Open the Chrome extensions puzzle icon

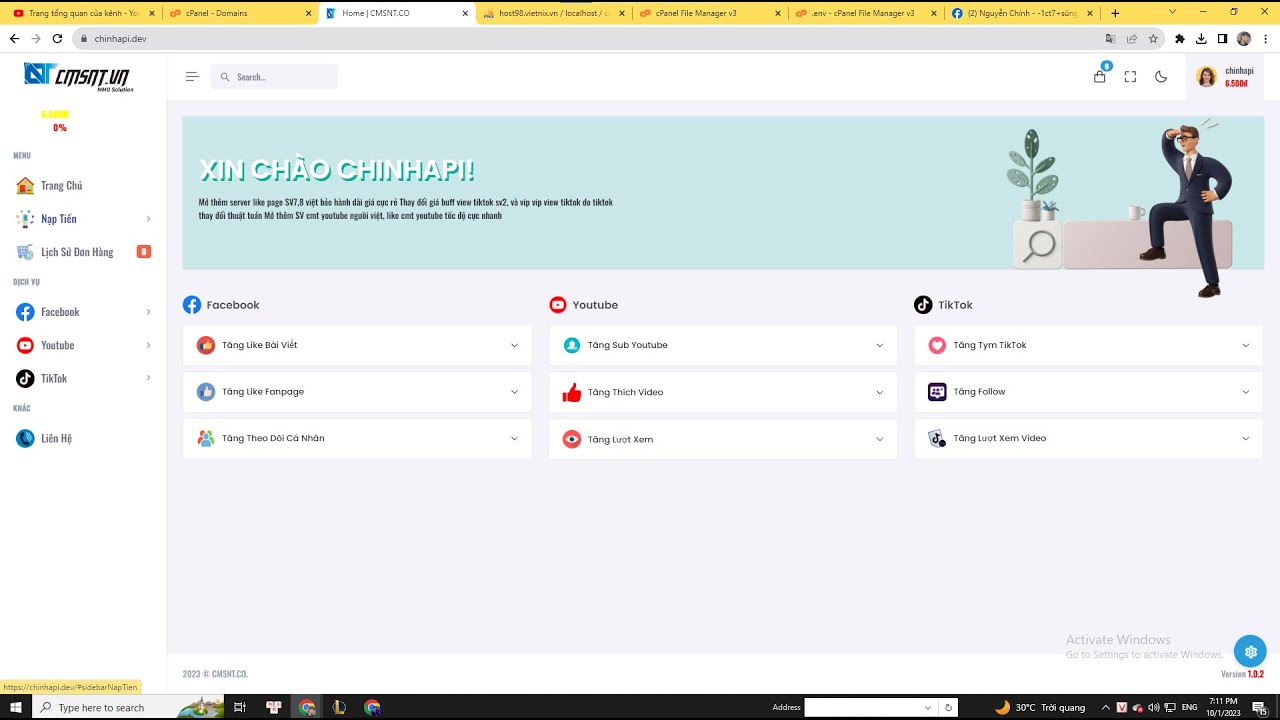[1180, 39]
